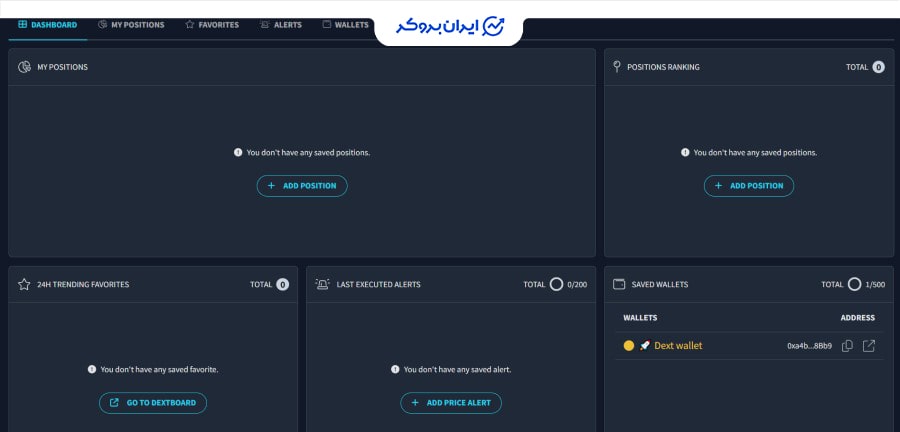Click the 24H Trending Favorites star icon
Screen dimensions: 900x432
[24, 284]
